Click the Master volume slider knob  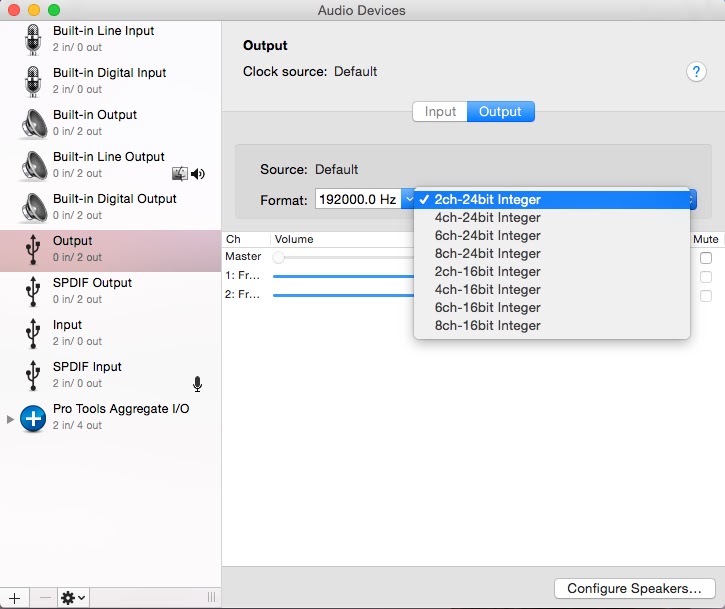click(x=278, y=258)
